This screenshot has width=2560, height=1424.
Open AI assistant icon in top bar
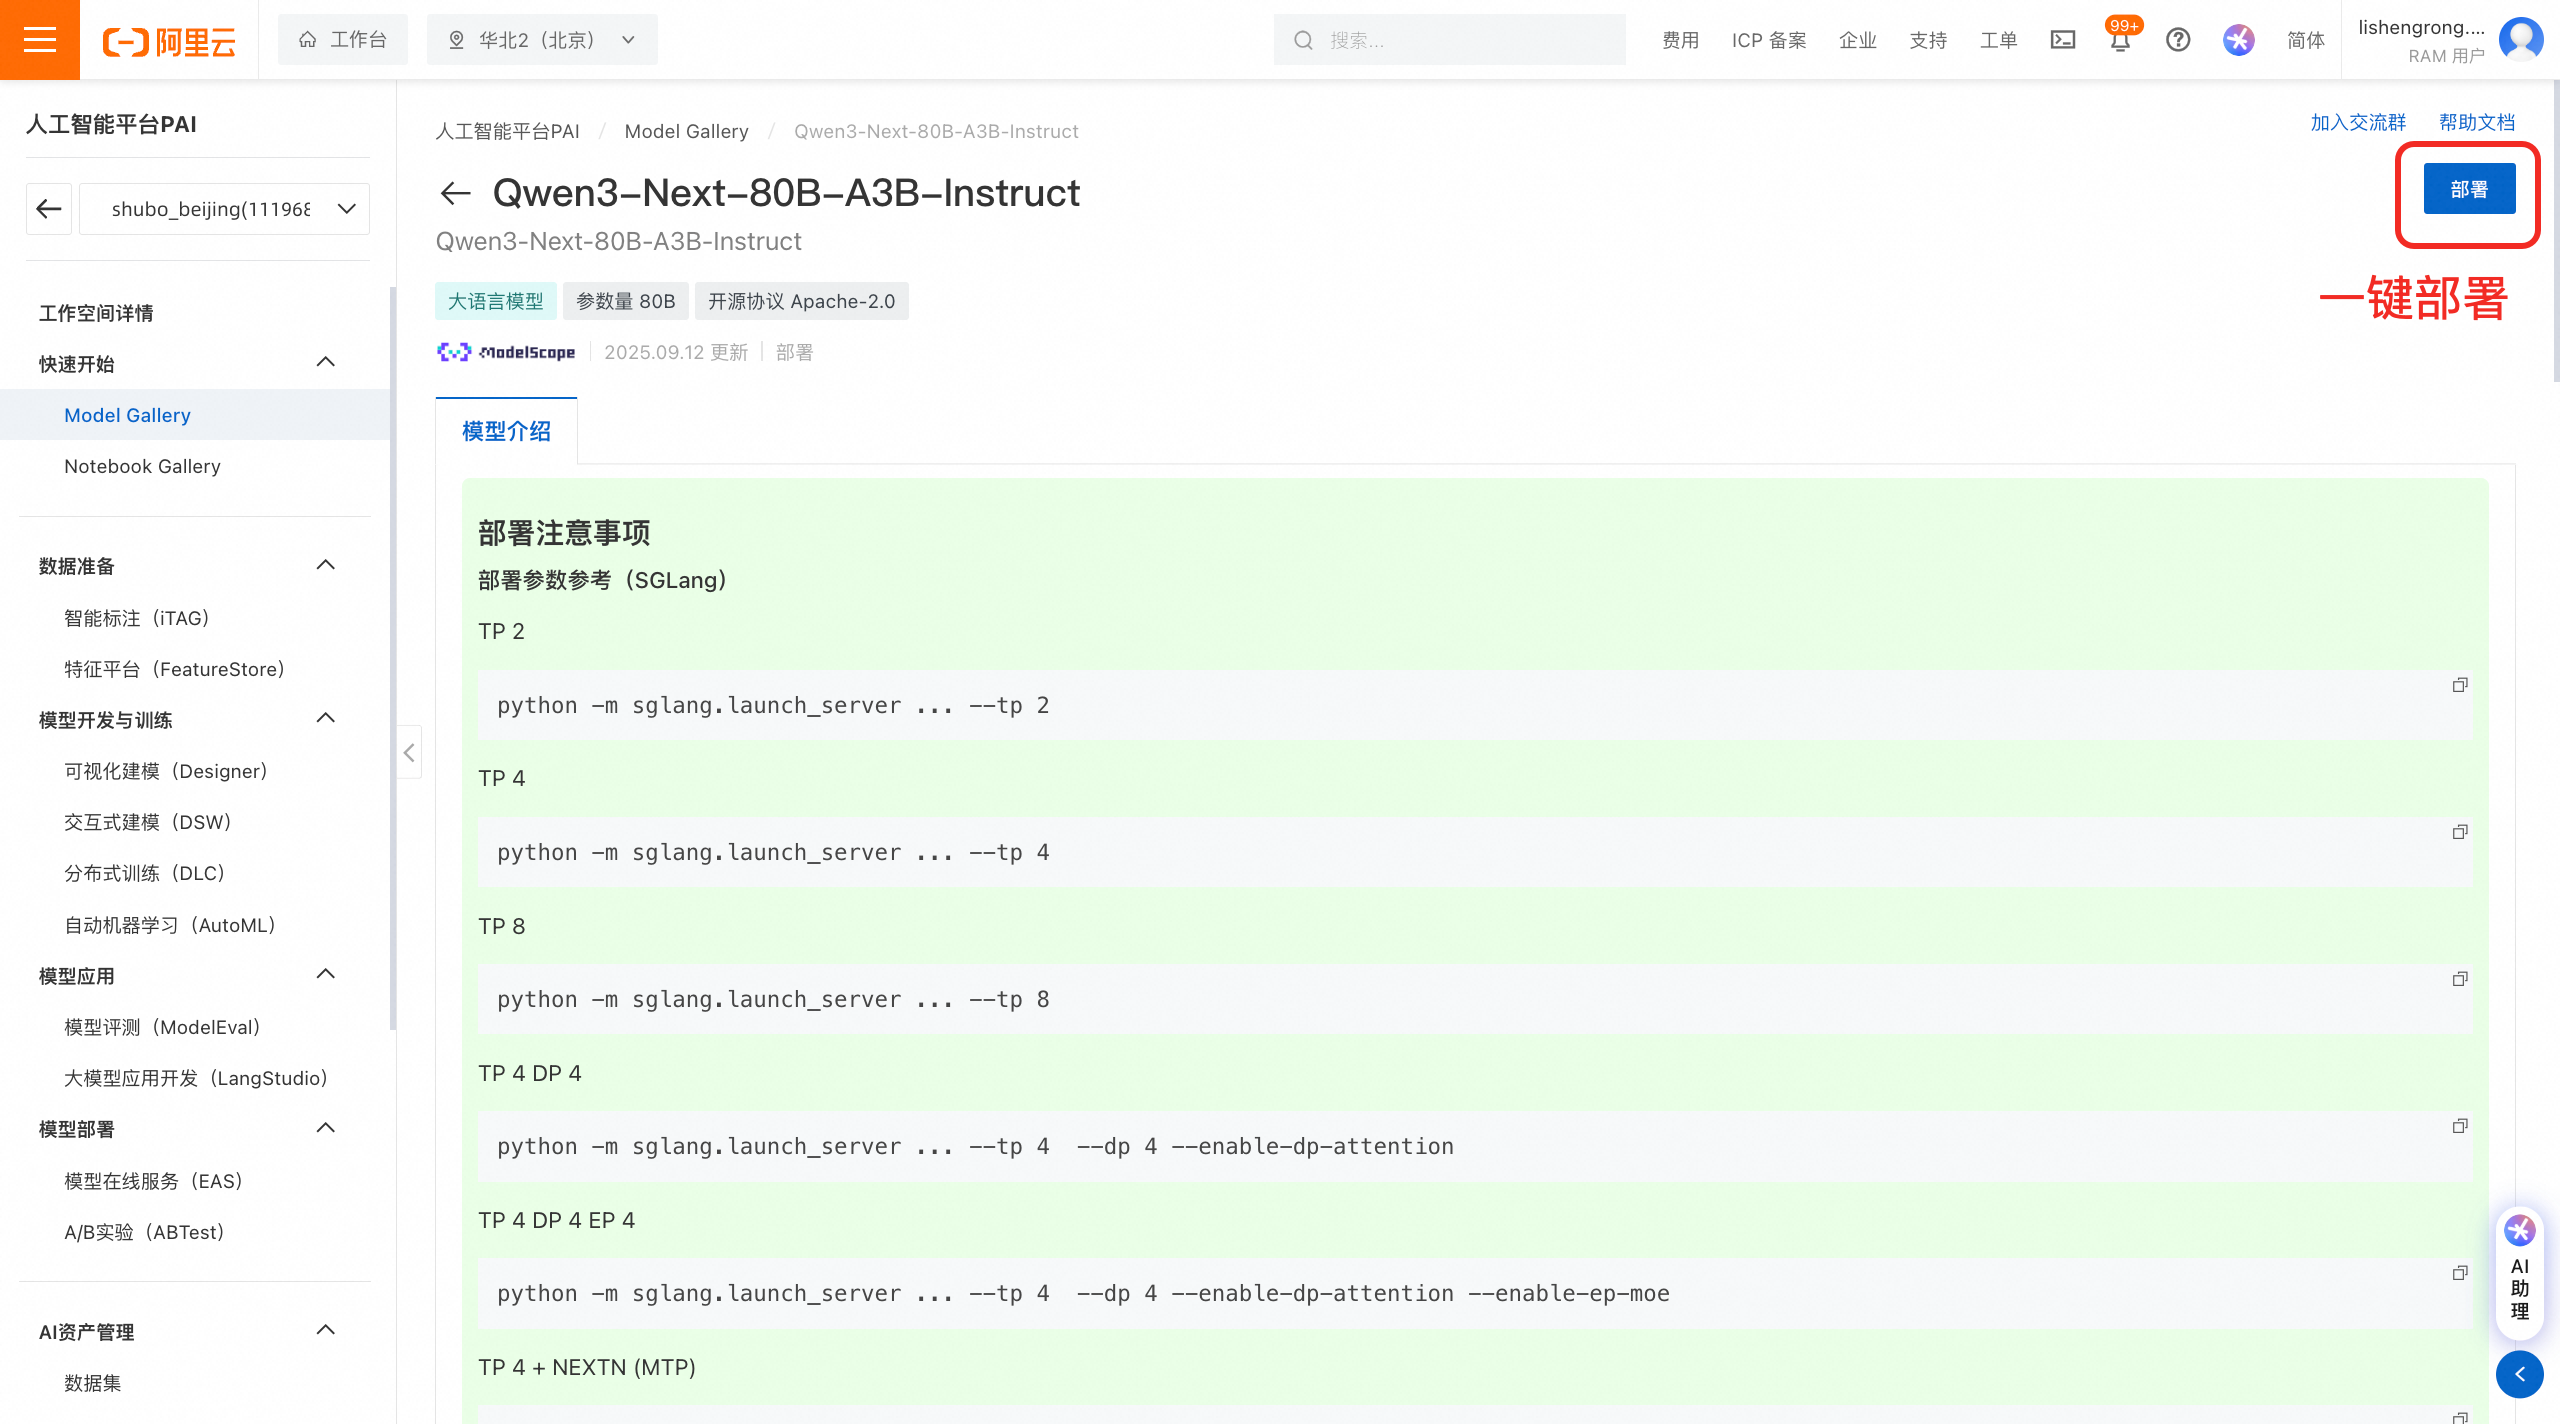[x=2239, y=40]
